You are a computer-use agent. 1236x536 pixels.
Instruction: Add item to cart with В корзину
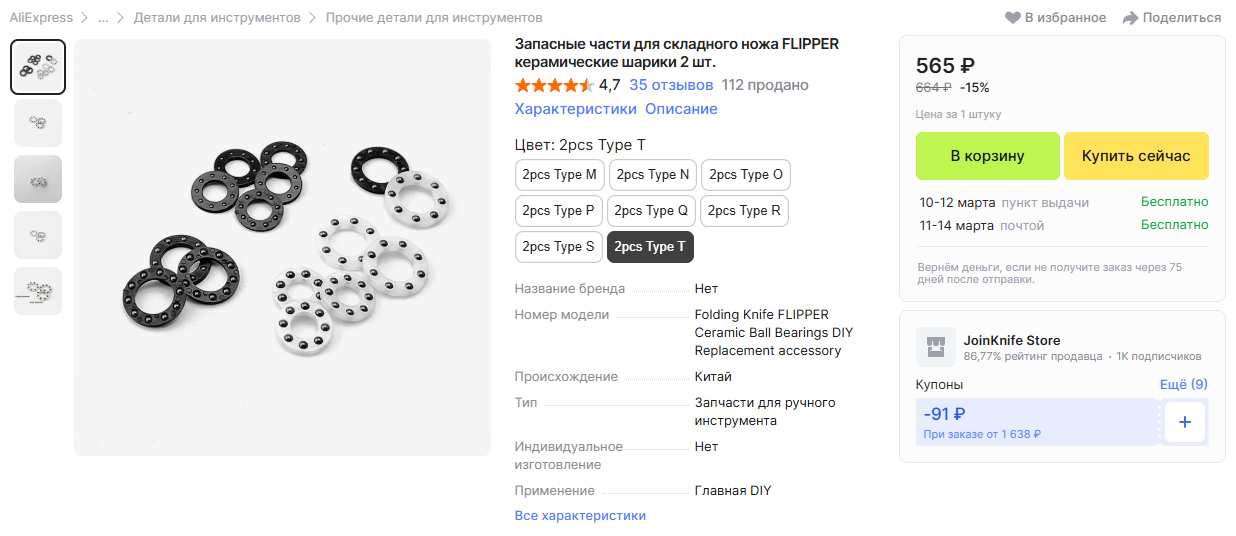coord(987,156)
